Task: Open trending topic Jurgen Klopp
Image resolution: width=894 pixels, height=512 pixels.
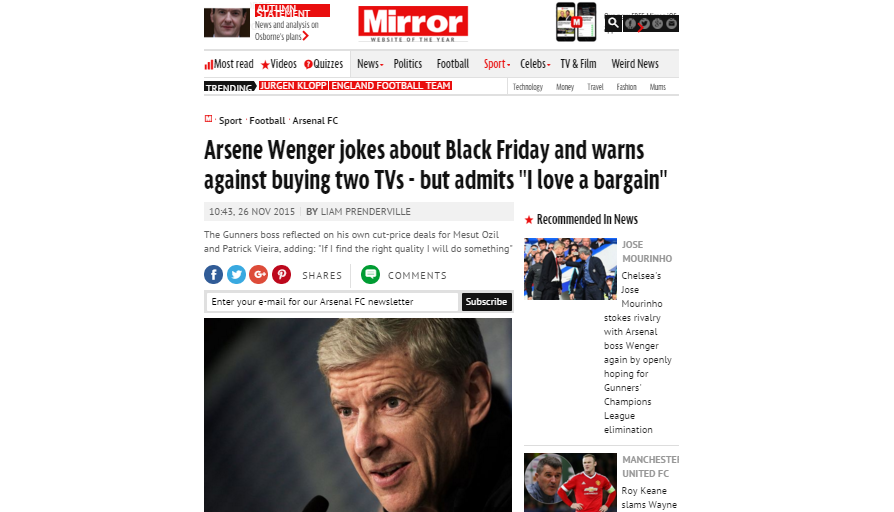Action: (293, 86)
